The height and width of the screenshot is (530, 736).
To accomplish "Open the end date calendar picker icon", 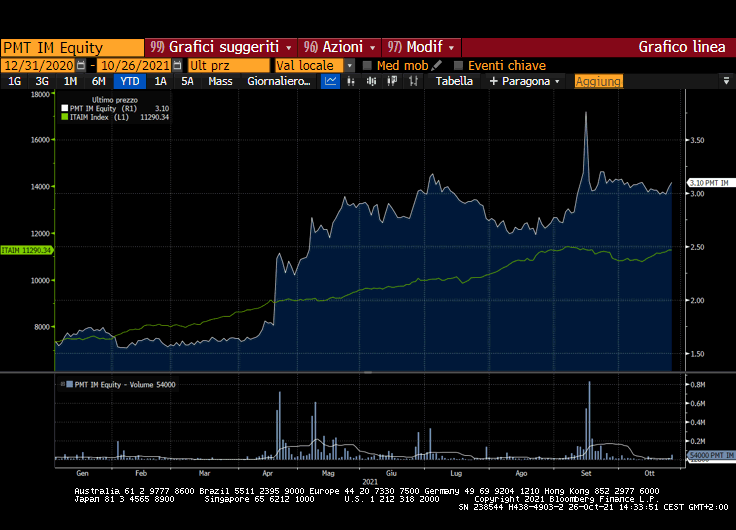I will coord(177,65).
